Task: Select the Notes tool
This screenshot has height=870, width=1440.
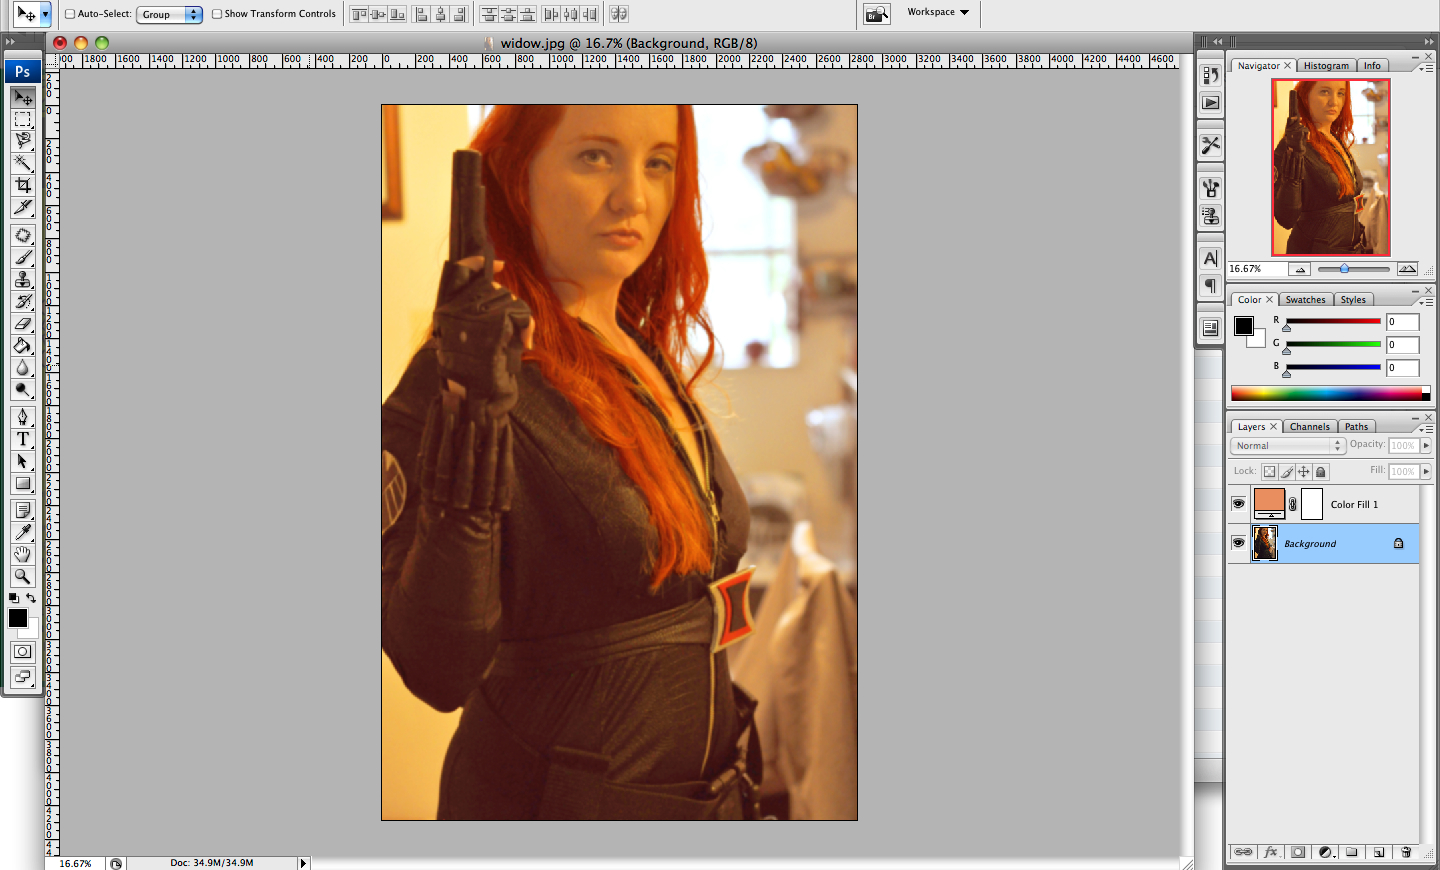Action: click(23, 510)
